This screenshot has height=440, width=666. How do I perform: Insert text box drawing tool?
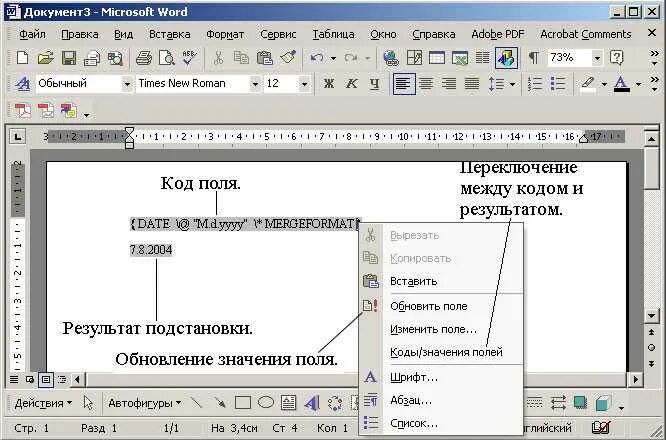point(288,403)
